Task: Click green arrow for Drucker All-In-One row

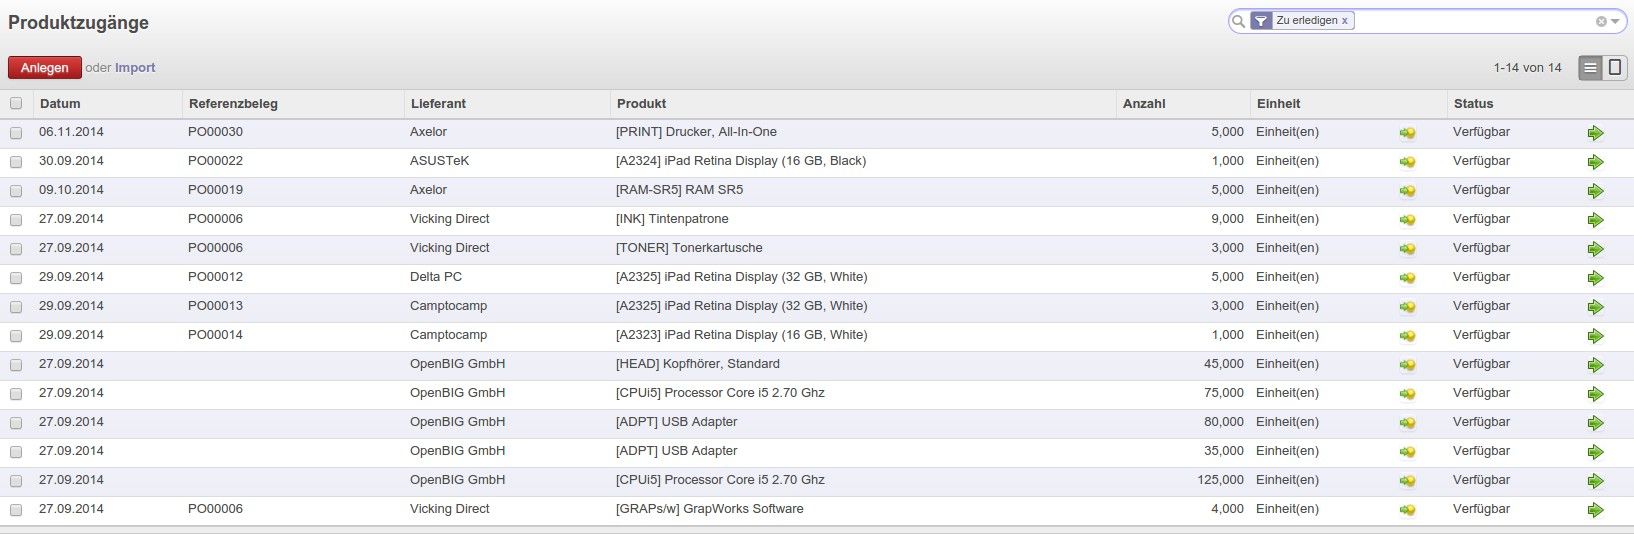Action: pyautogui.click(x=1595, y=133)
